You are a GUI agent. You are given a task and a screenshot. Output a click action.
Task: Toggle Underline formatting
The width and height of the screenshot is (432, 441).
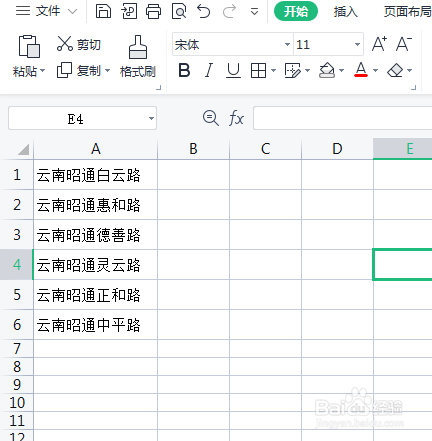[233, 70]
